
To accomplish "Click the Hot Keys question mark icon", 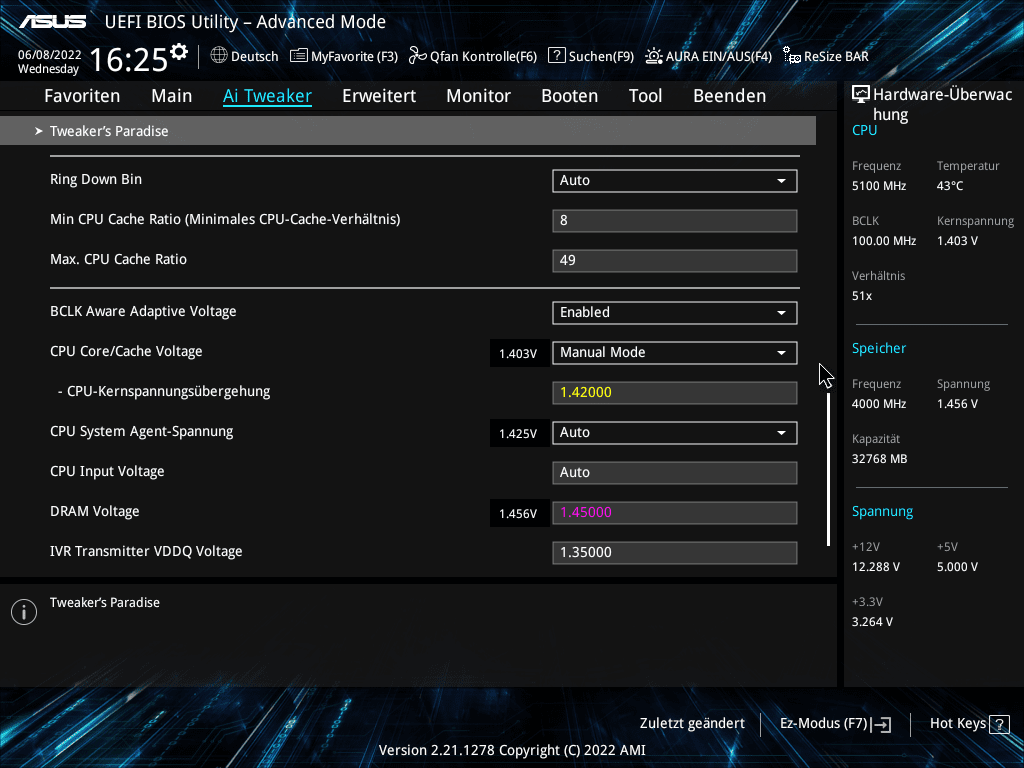I will 999,724.
